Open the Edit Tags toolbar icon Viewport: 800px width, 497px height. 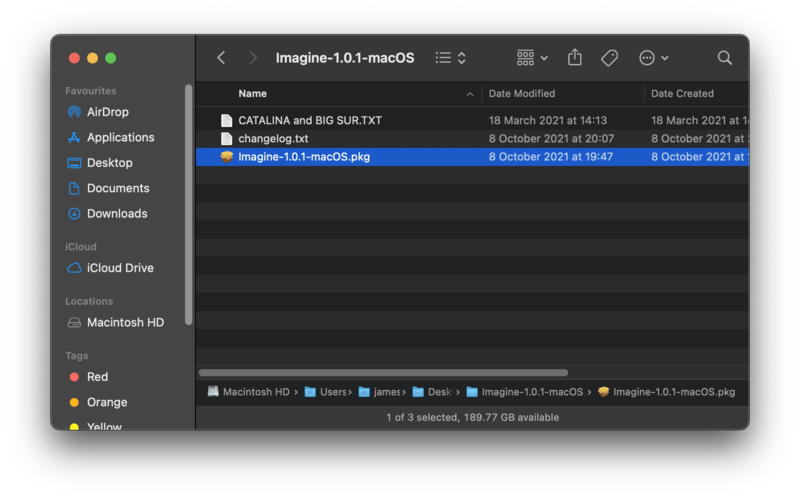tap(609, 58)
